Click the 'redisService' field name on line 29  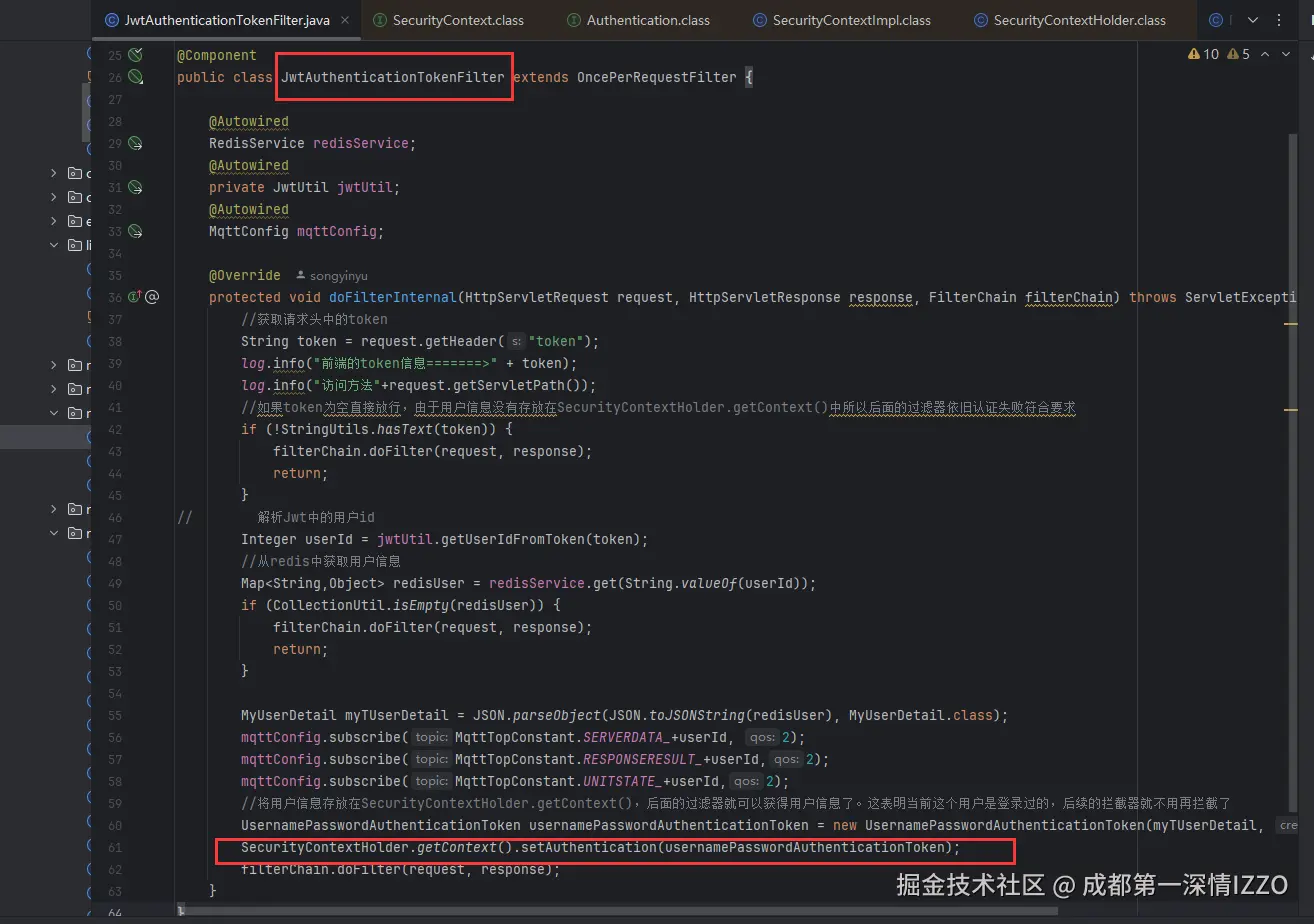[361, 143]
